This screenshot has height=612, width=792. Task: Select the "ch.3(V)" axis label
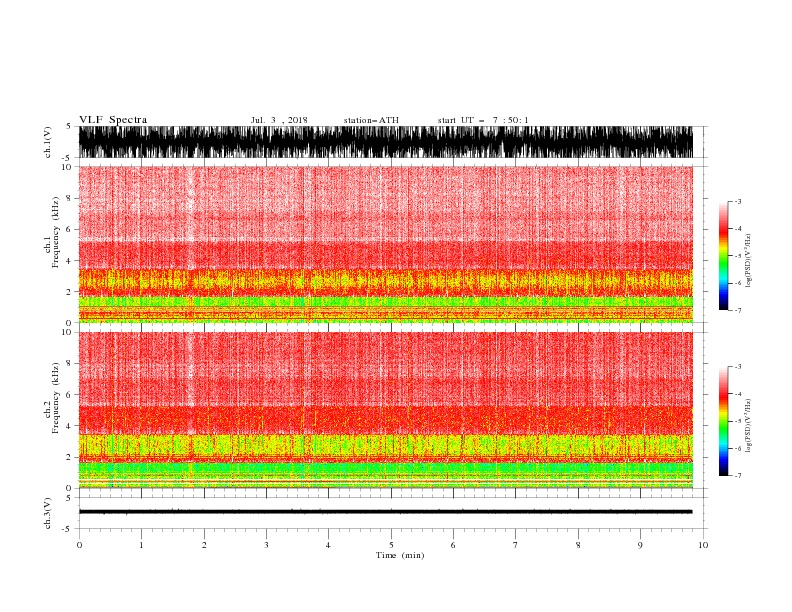(48, 513)
